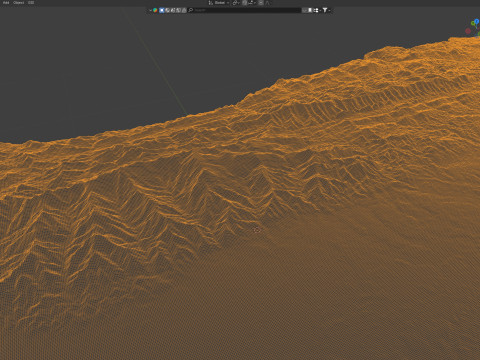The width and height of the screenshot is (480, 360).
Task: Open the proportional falloff curve selector
Action: tap(267, 3)
